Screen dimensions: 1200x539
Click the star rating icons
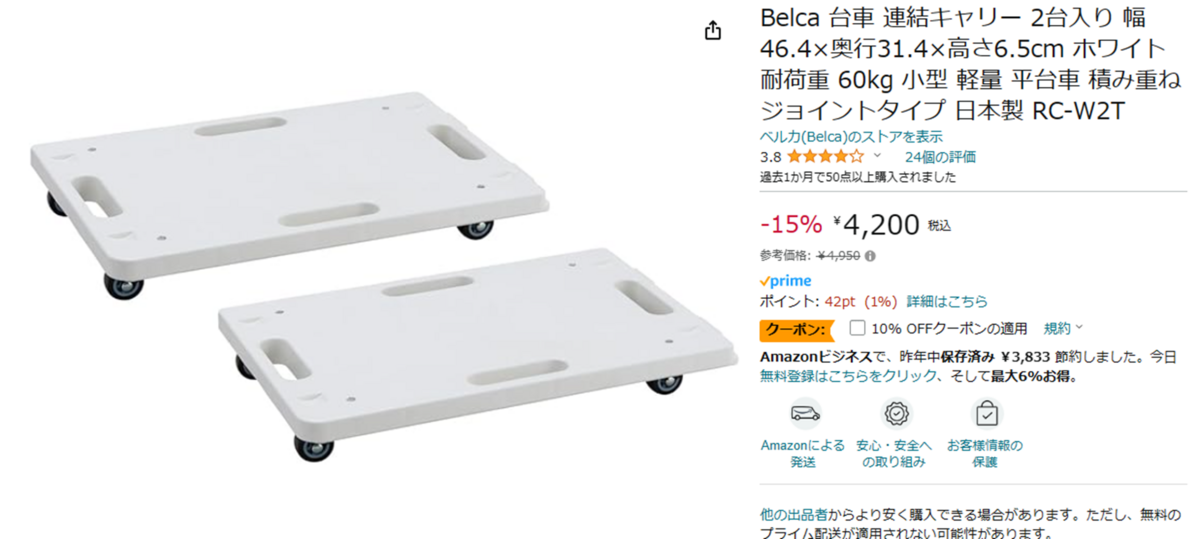click(825, 157)
